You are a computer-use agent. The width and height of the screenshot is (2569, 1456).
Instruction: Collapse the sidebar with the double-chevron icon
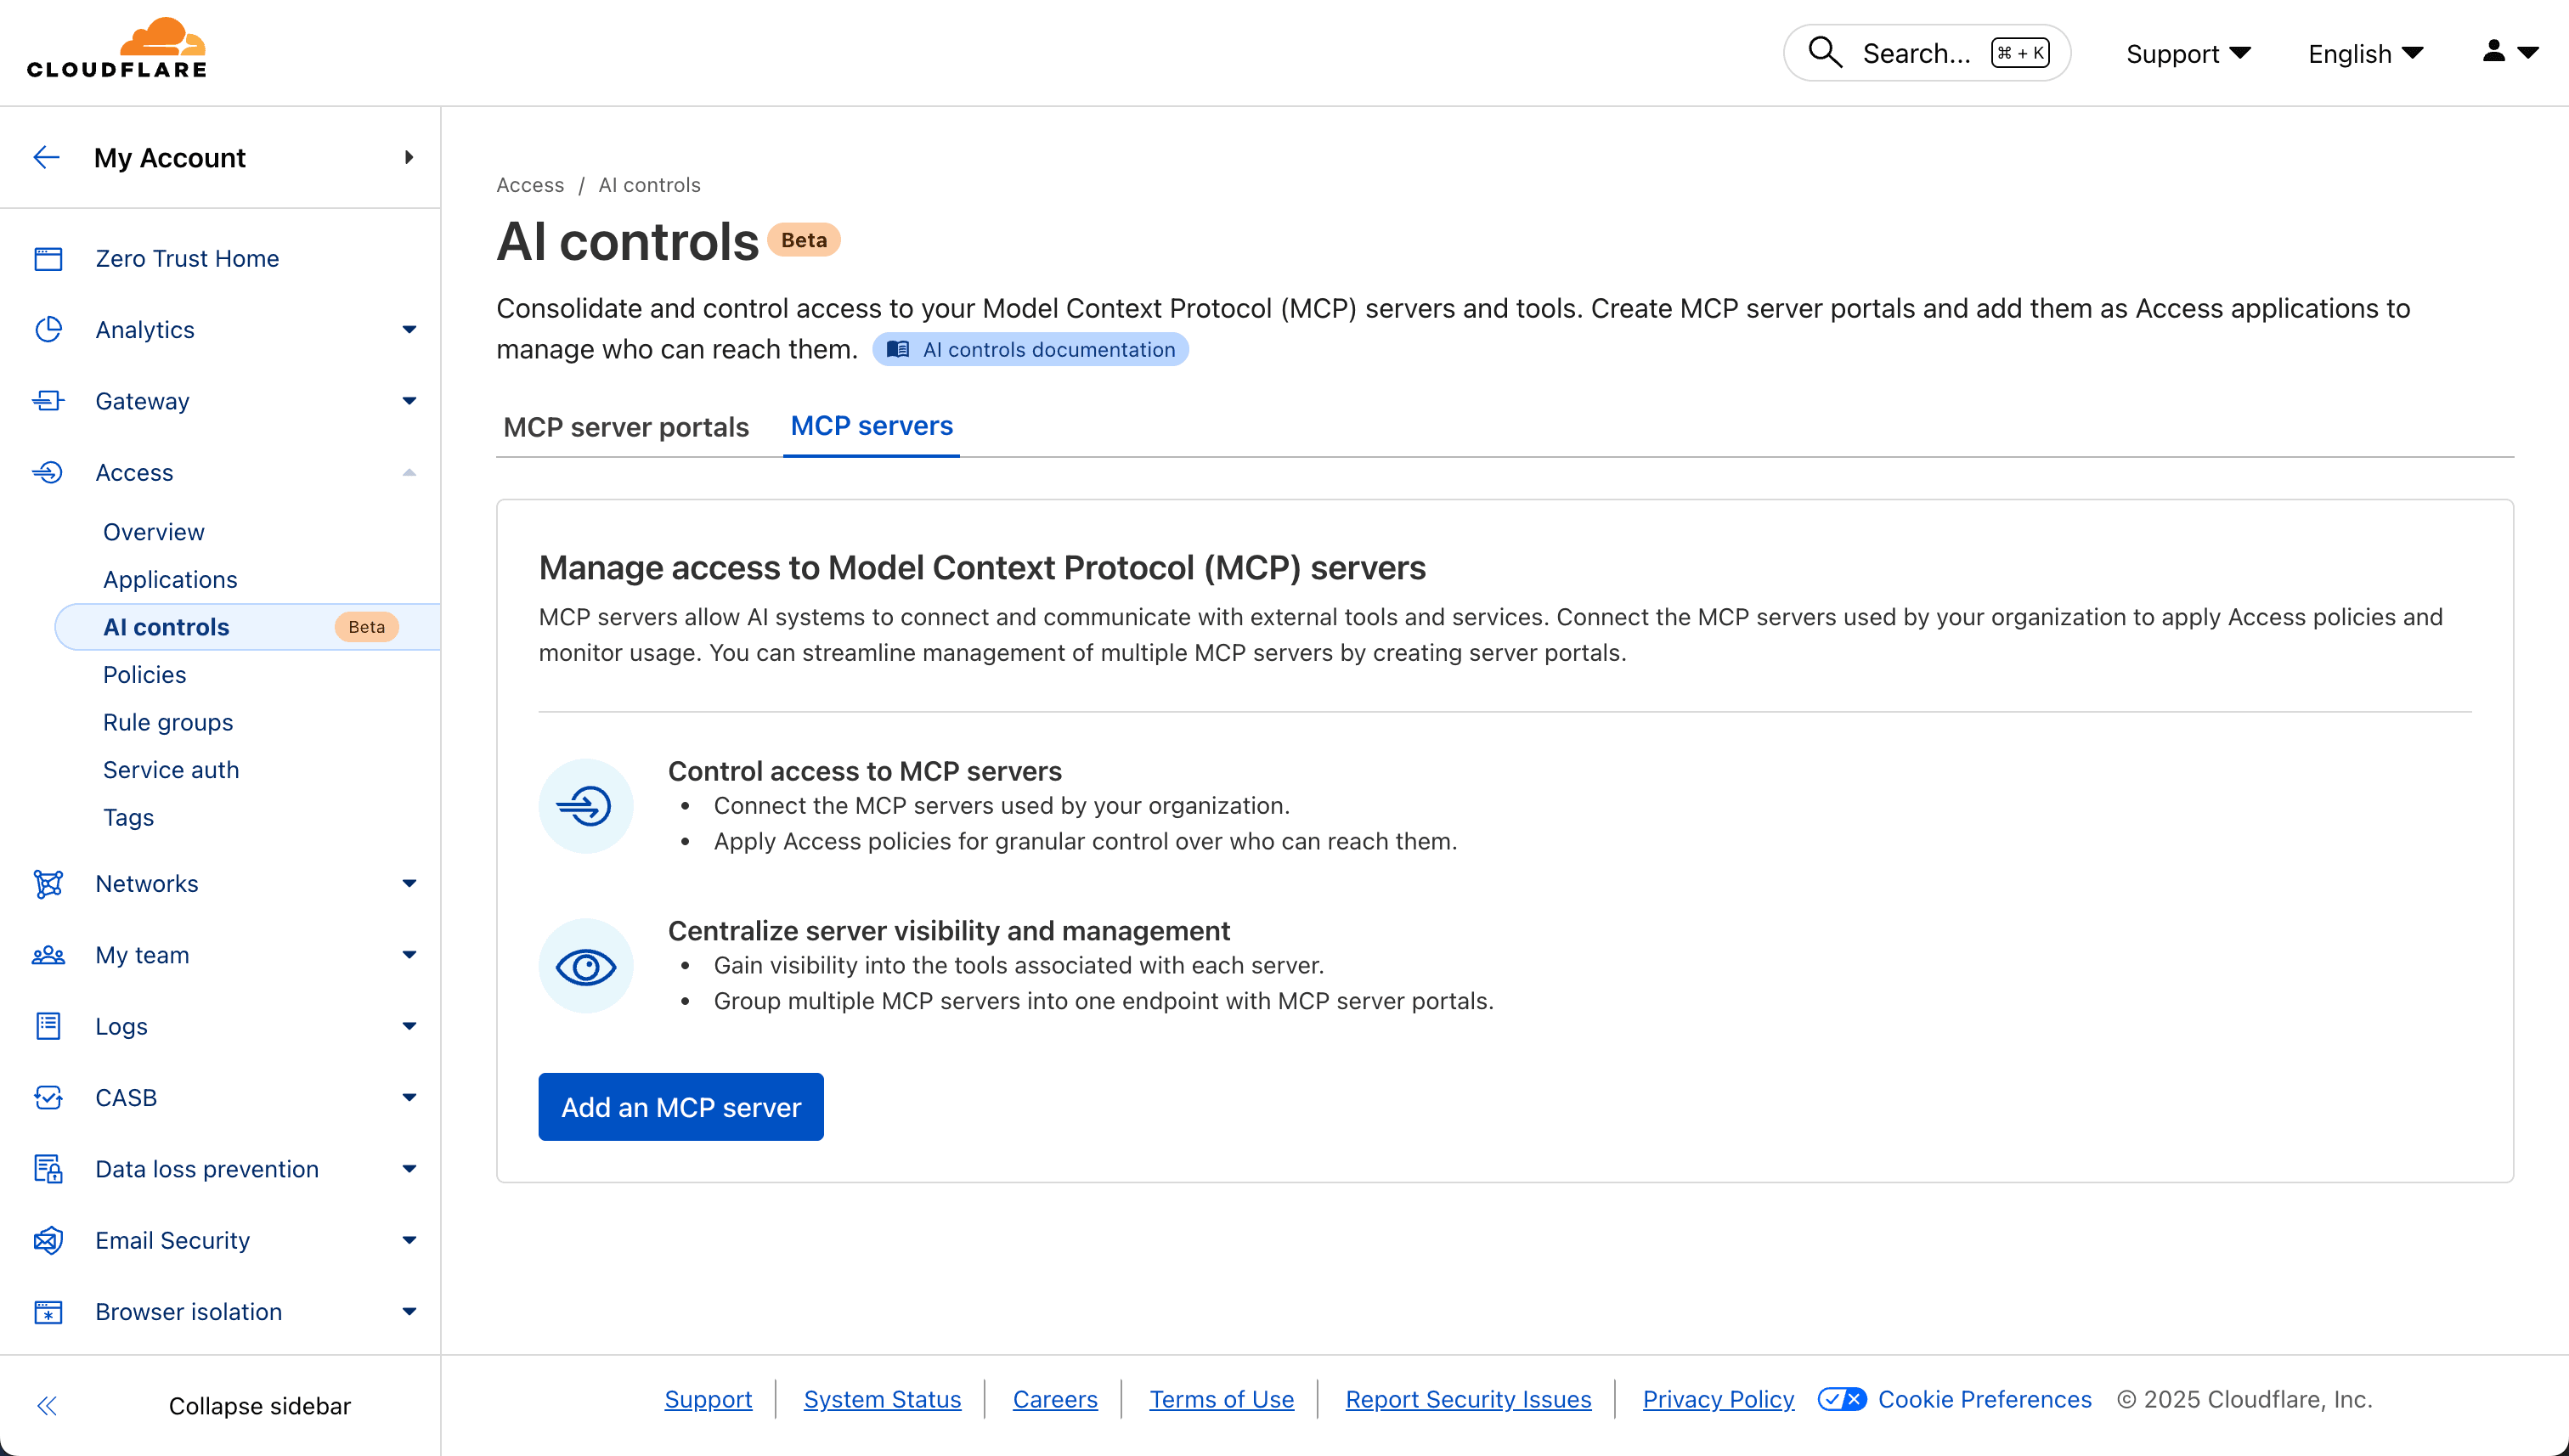pos(47,1405)
